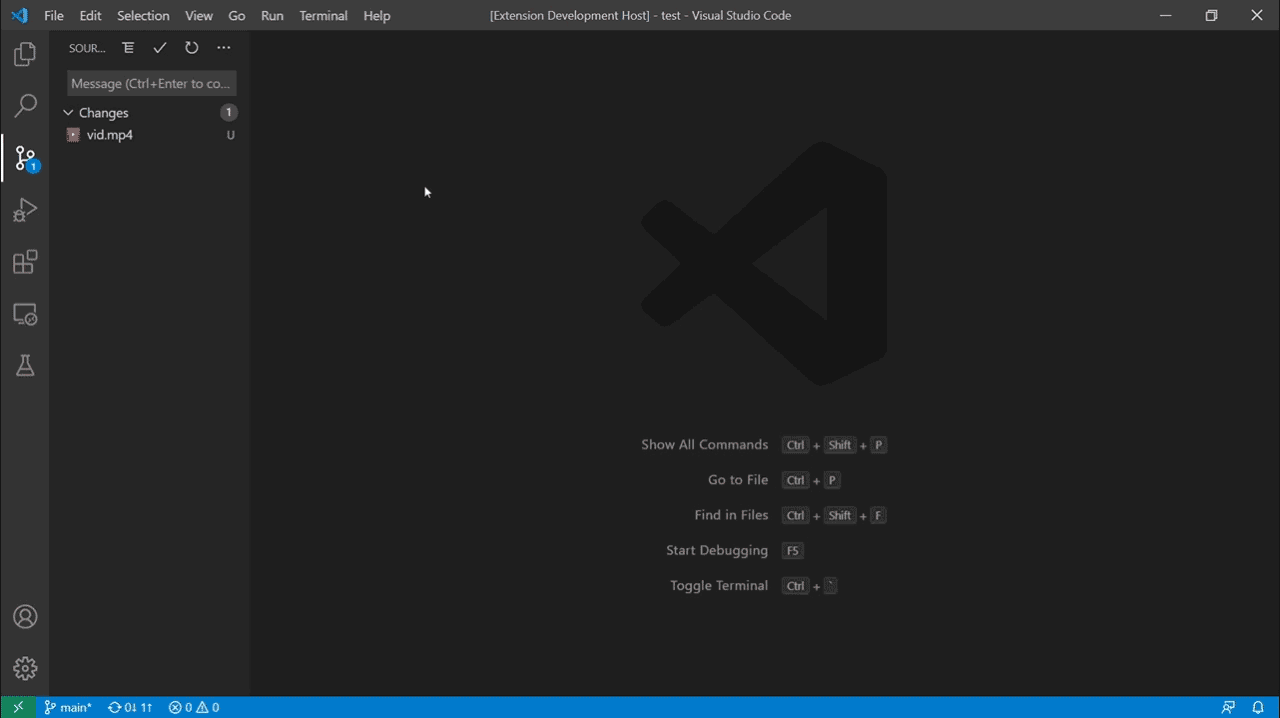Click the Show All Commands text

click(705, 445)
